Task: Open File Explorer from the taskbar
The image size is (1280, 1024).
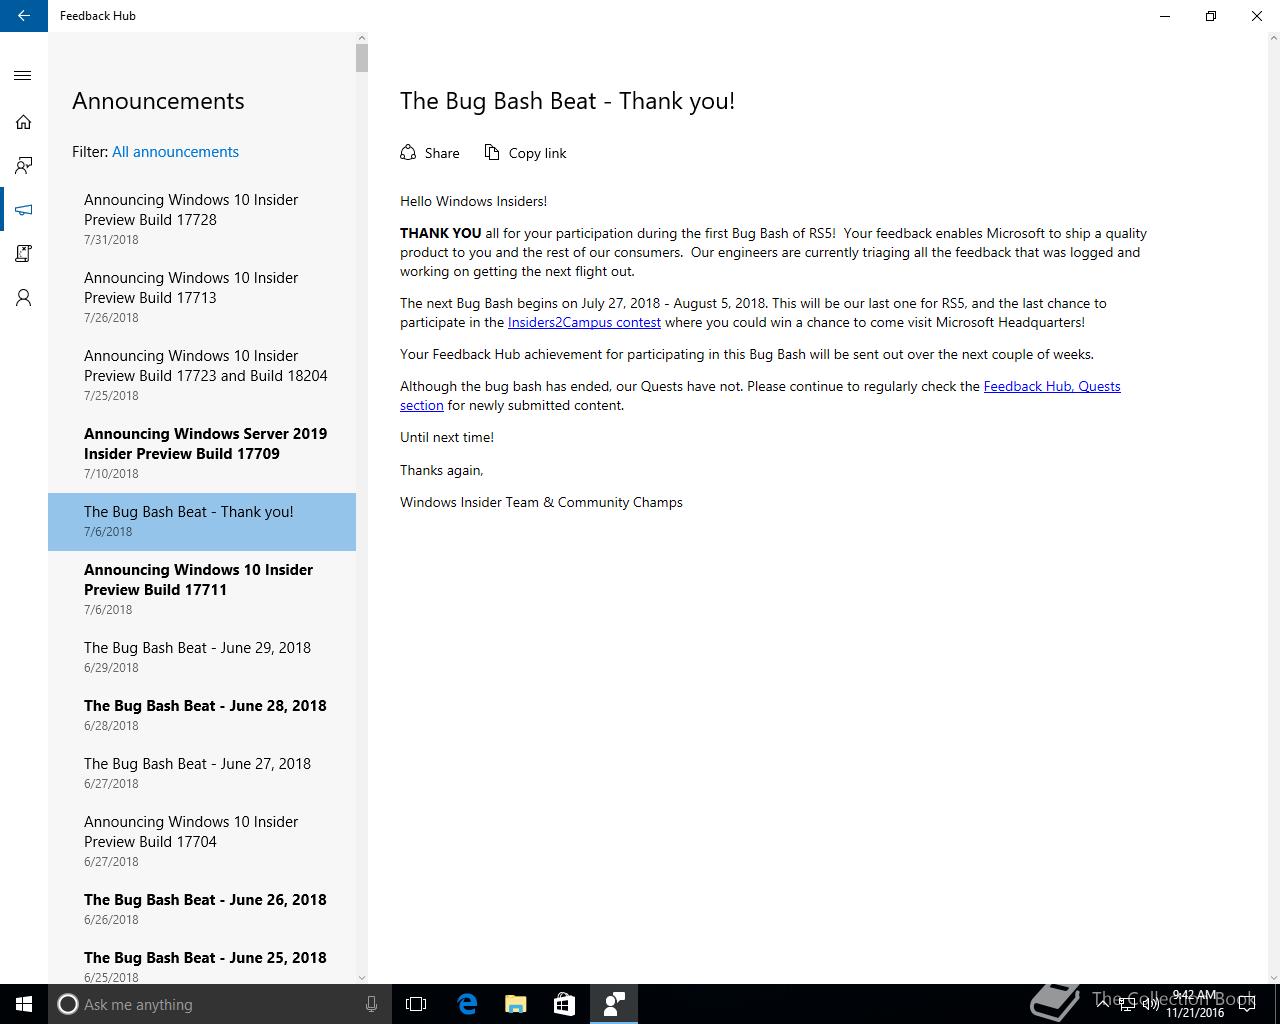Action: [x=515, y=1004]
